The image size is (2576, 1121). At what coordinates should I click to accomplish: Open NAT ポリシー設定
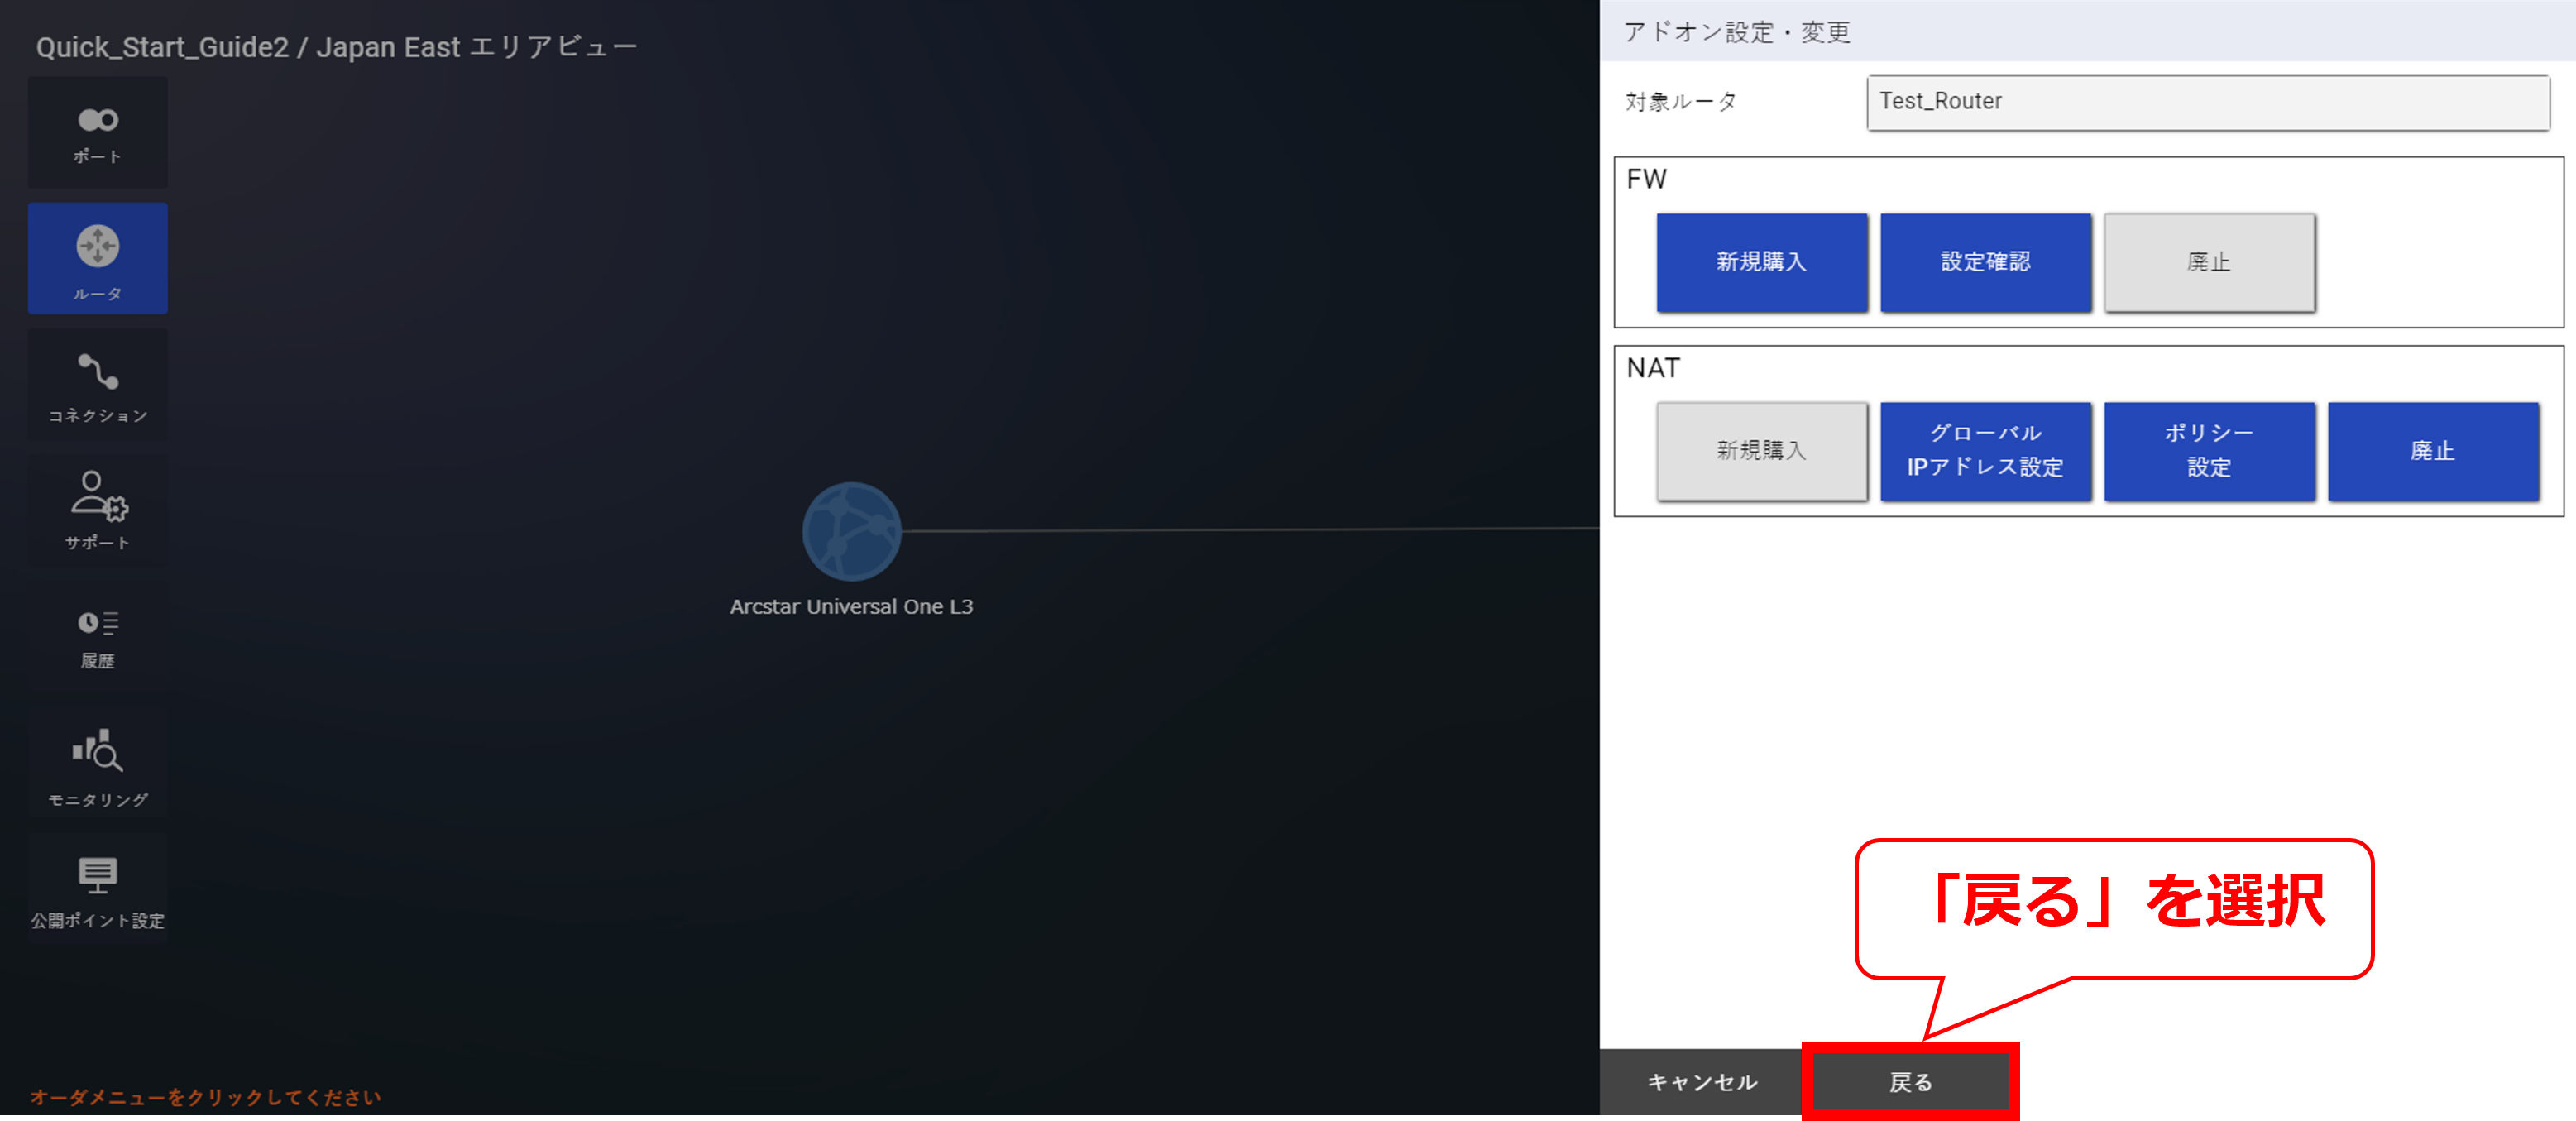pos(2209,451)
